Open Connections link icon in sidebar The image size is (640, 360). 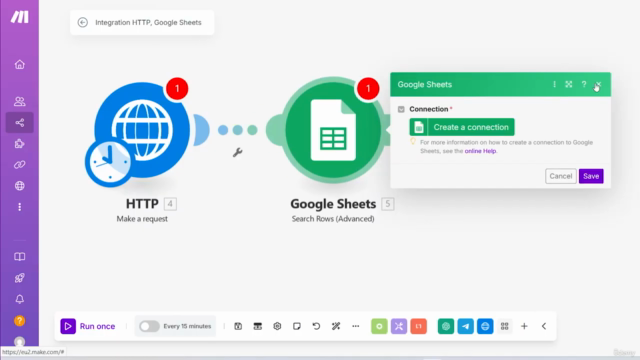click(x=20, y=164)
